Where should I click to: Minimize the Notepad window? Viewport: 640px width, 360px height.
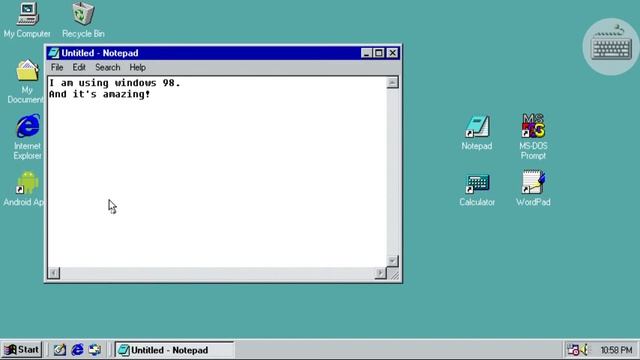click(367, 53)
